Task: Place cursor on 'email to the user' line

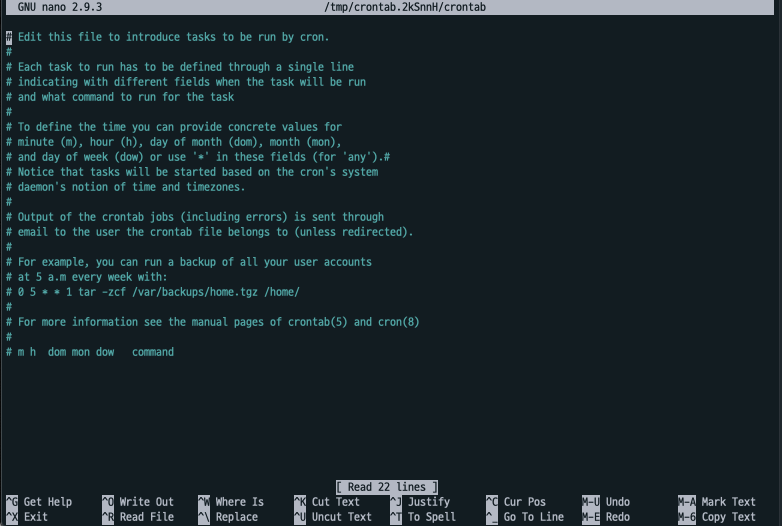Action: 209,231
